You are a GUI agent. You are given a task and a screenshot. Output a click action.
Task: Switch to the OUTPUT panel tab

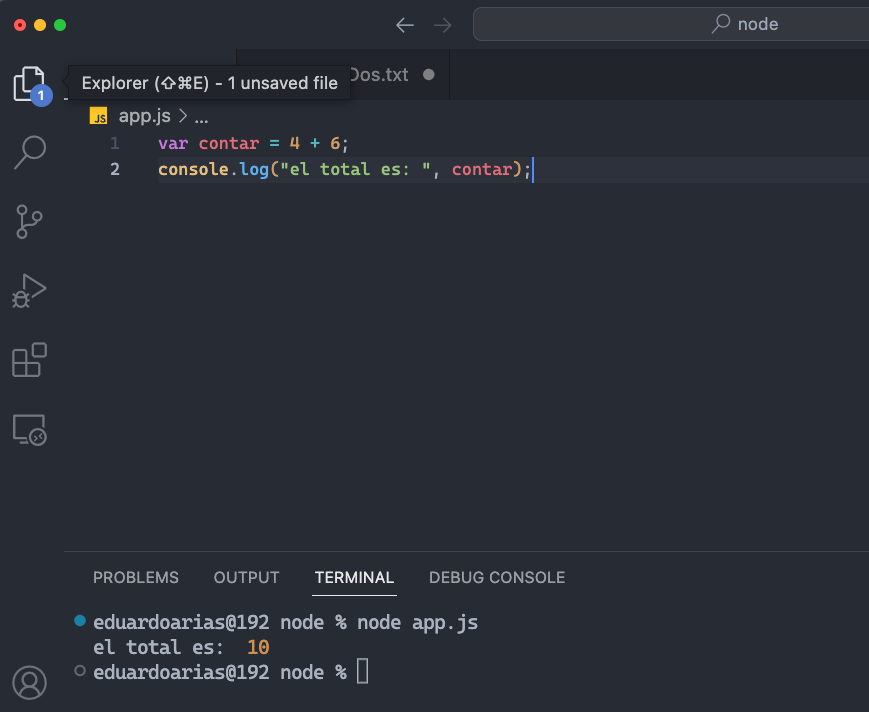246,577
